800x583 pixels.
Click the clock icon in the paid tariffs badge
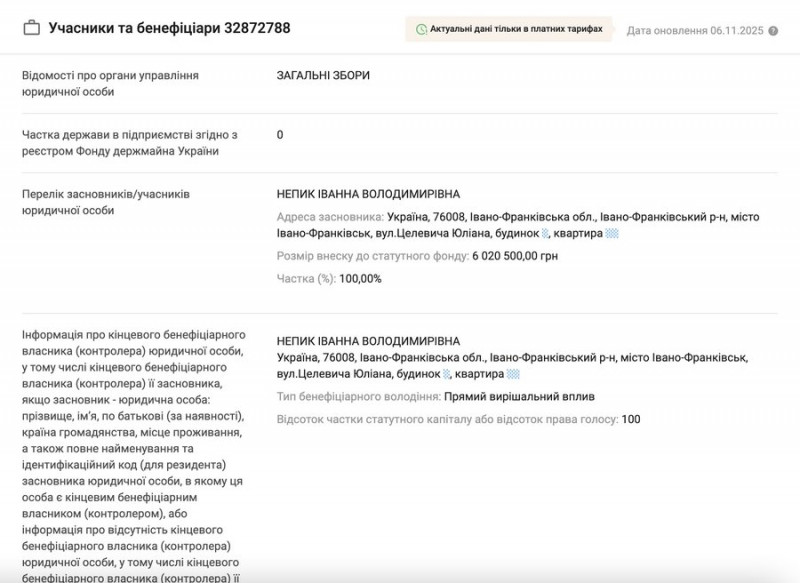coord(421,30)
